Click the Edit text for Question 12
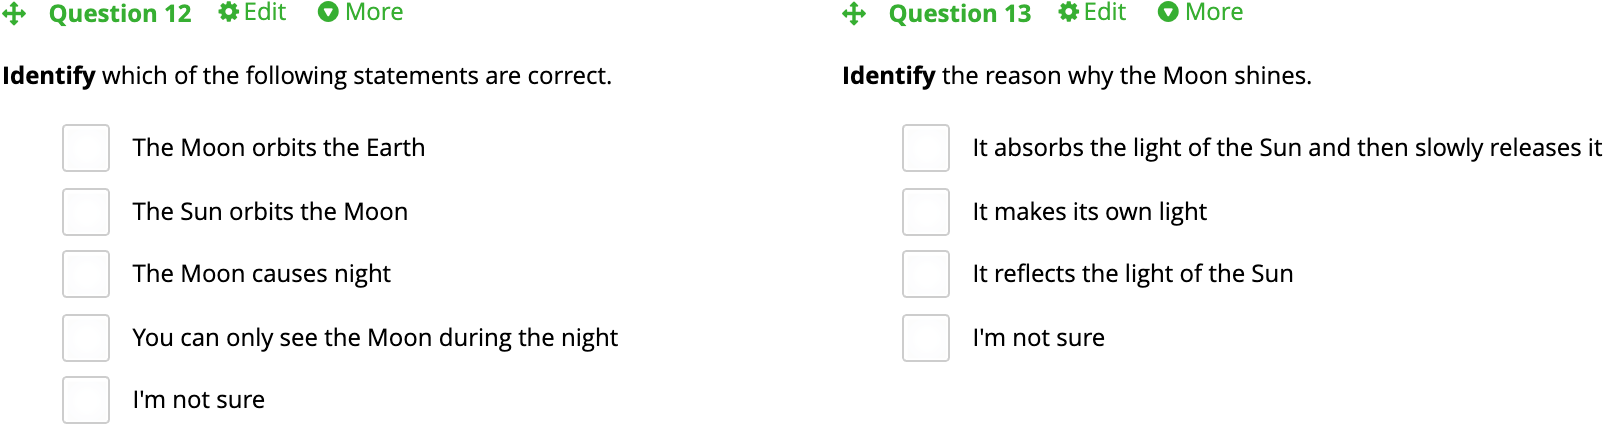The height and width of the screenshot is (442, 1616). pos(265,12)
